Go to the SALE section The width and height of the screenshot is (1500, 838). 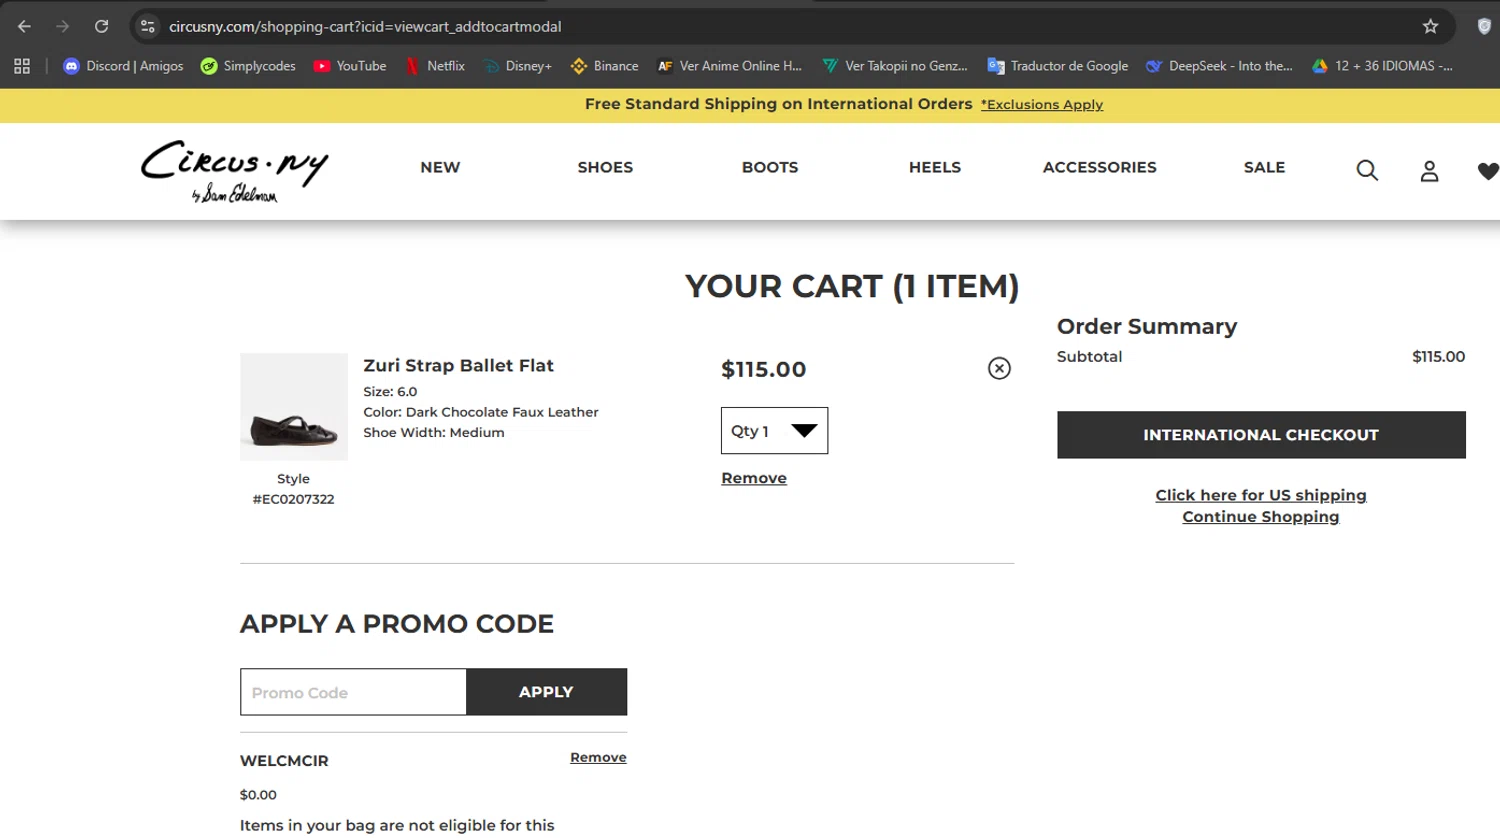coord(1264,167)
